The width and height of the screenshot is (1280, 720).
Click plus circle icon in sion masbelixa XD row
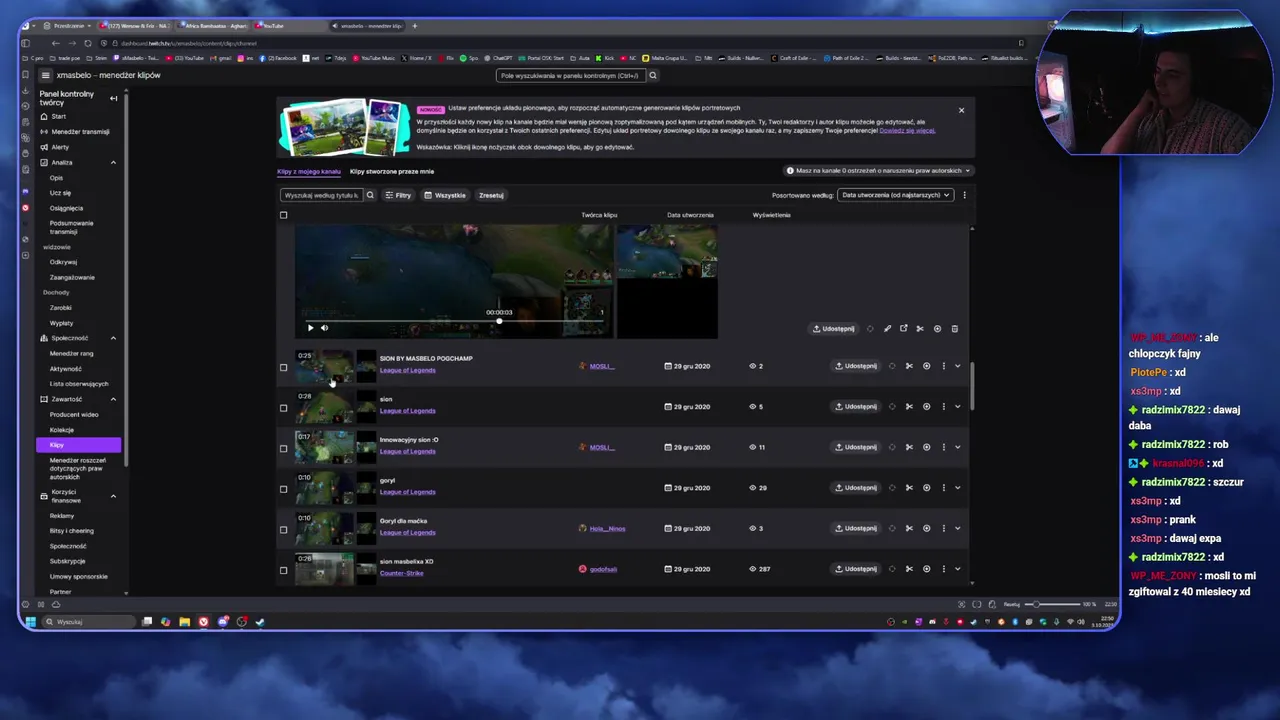(x=926, y=569)
